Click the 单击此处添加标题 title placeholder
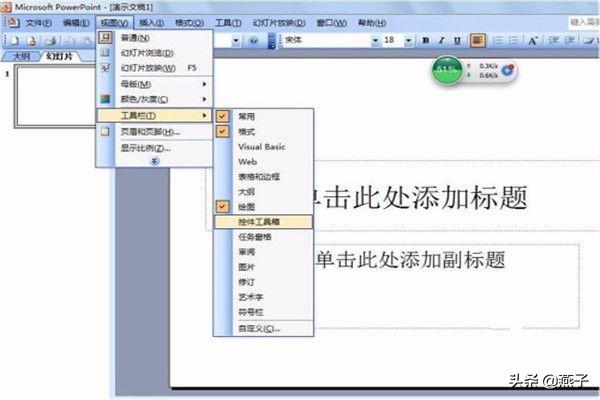The image size is (600, 400). (x=421, y=197)
